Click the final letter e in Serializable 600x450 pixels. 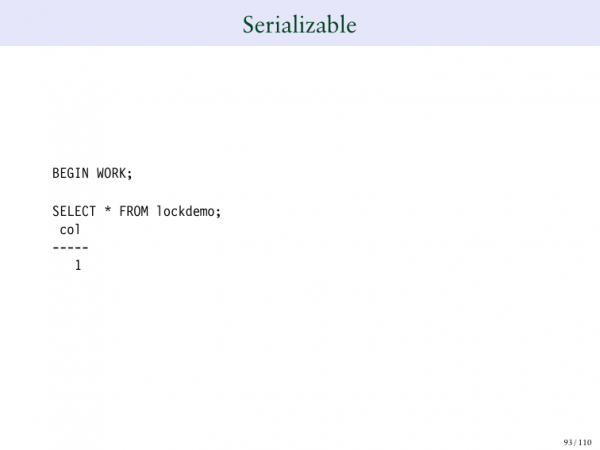(350, 25)
